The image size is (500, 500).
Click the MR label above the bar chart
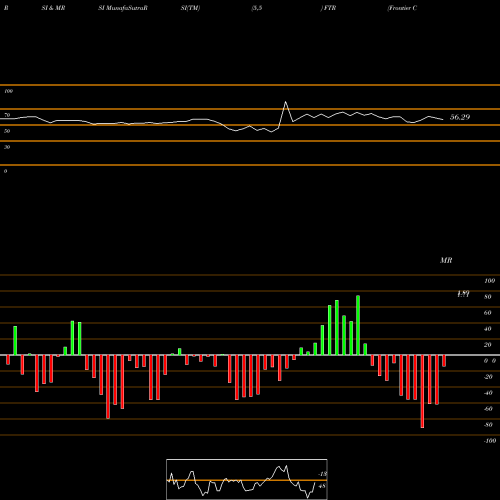[446, 260]
